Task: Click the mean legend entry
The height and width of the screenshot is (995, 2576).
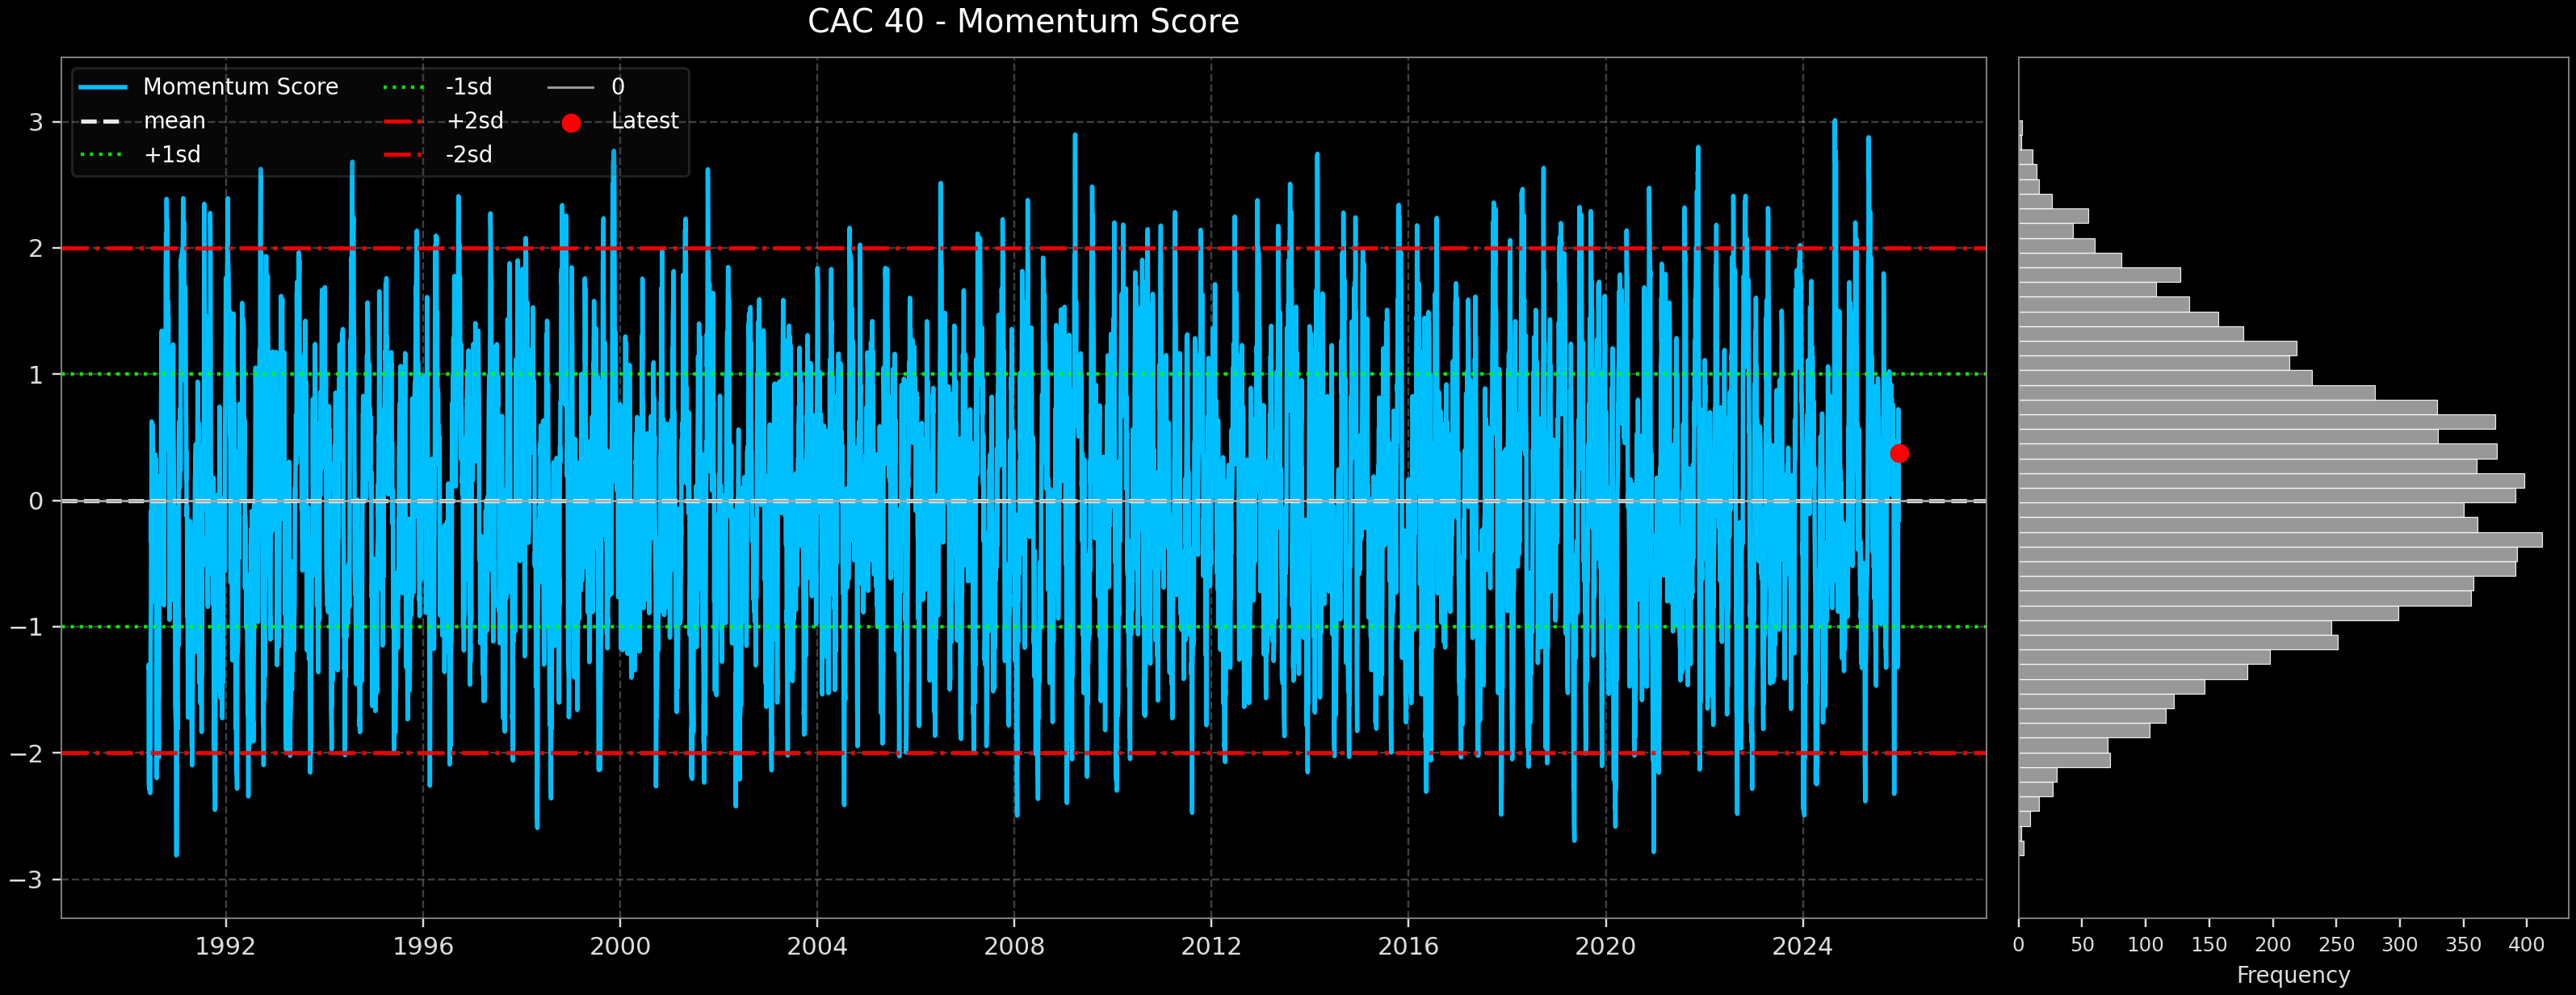Action: 174,121
